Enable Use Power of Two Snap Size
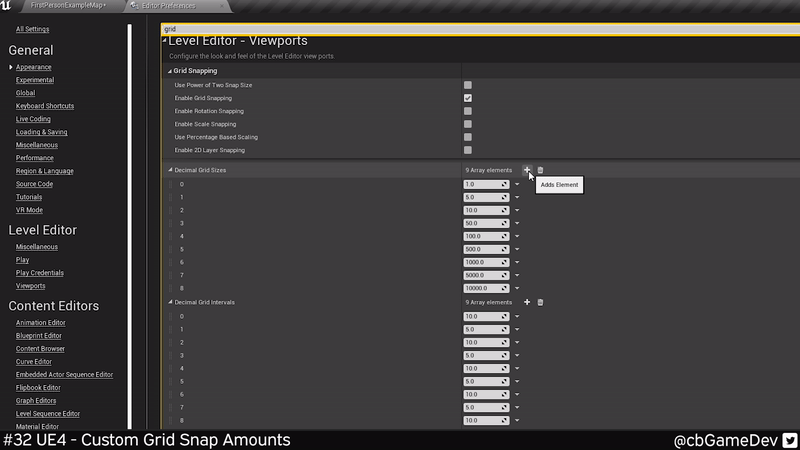Viewport: 800px width, 450px height. 468,85
